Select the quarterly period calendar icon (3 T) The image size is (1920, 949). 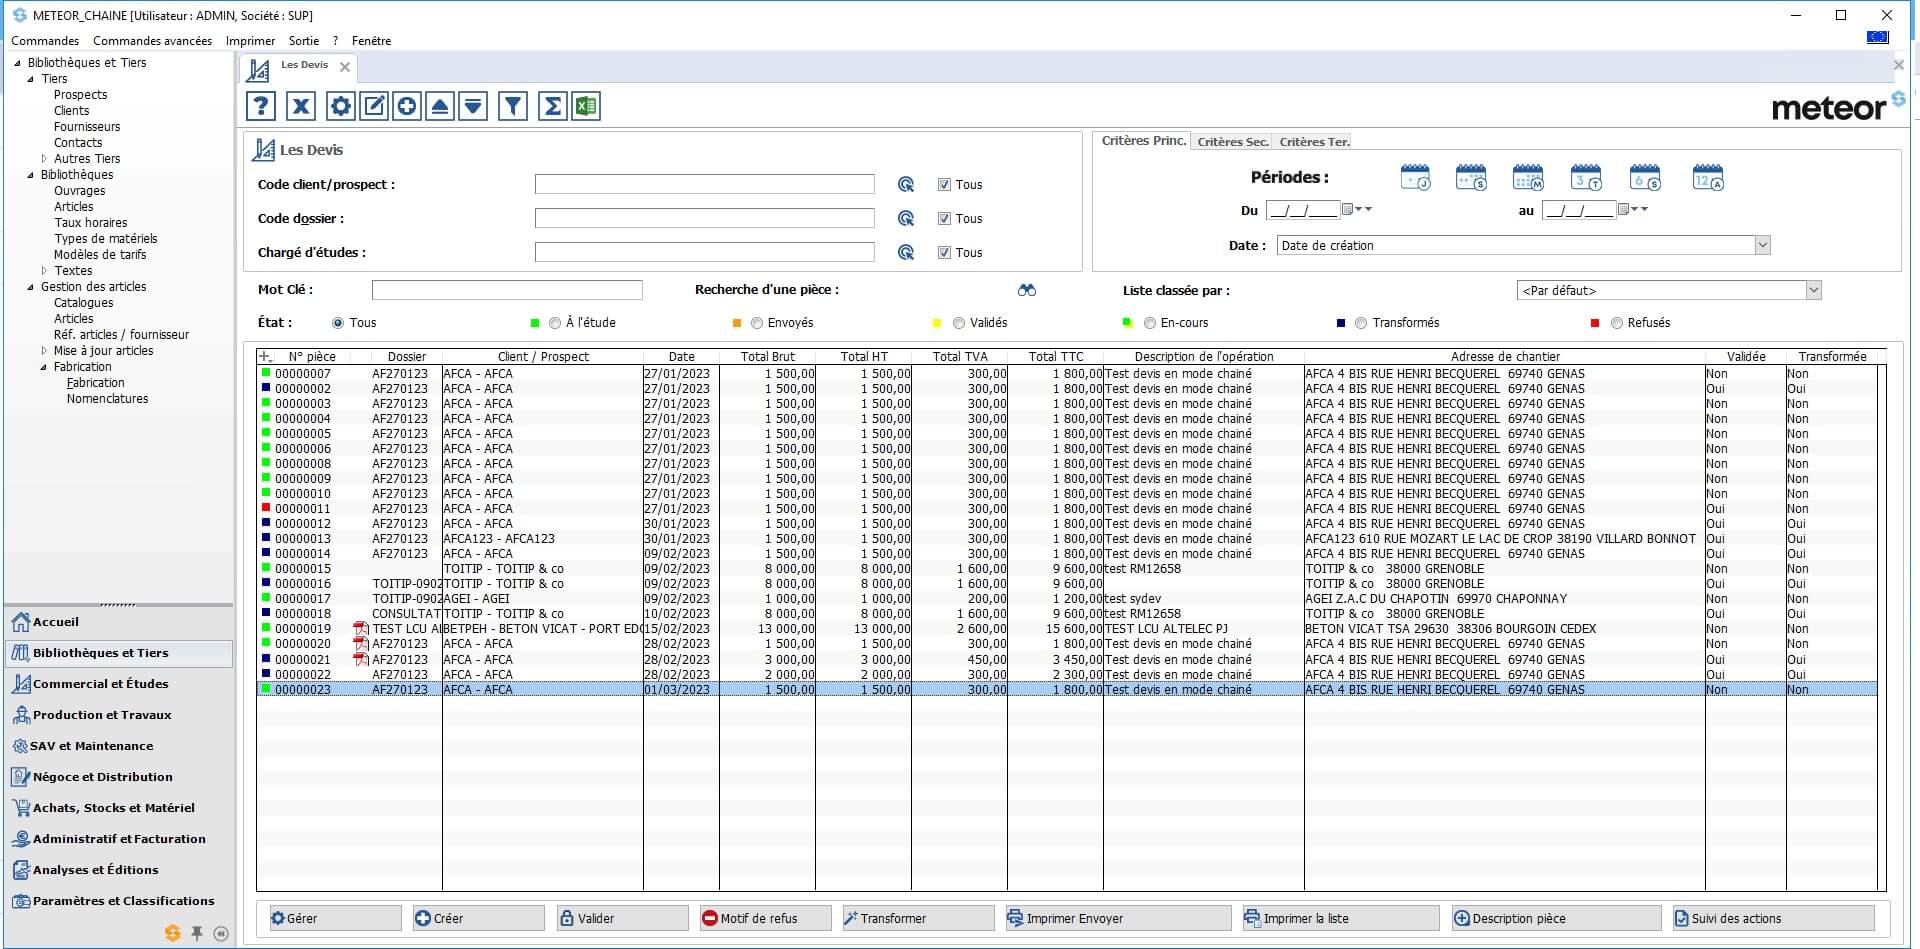1586,178
